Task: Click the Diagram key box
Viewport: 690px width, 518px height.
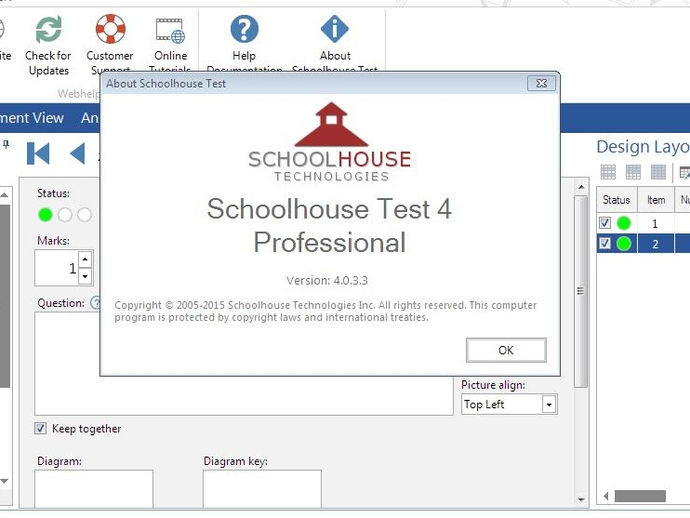Action: click(x=262, y=489)
